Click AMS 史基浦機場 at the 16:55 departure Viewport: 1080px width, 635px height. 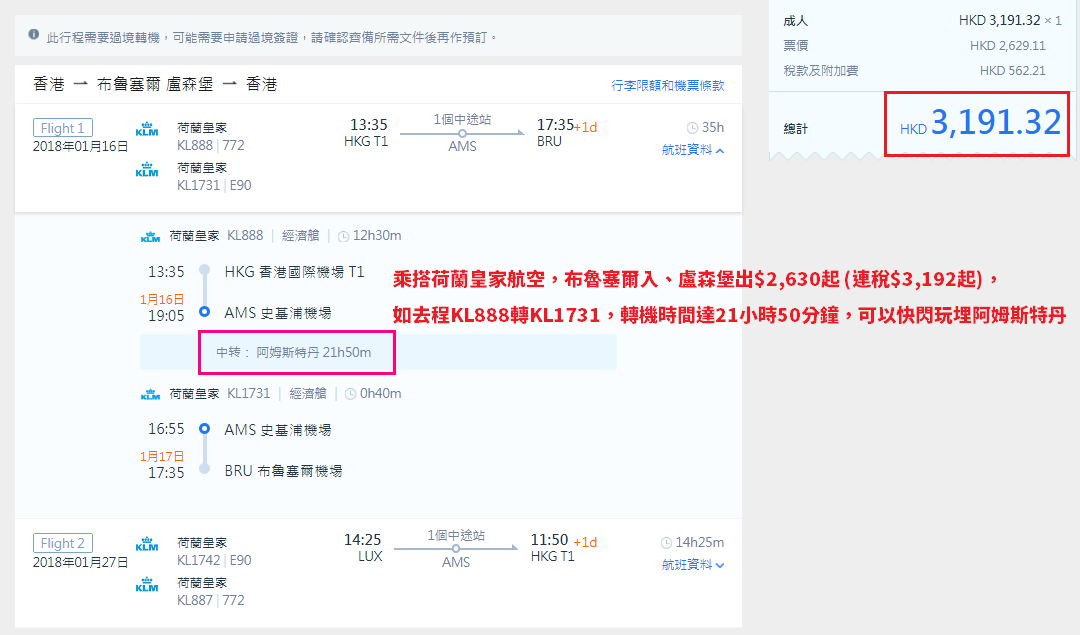[278, 430]
